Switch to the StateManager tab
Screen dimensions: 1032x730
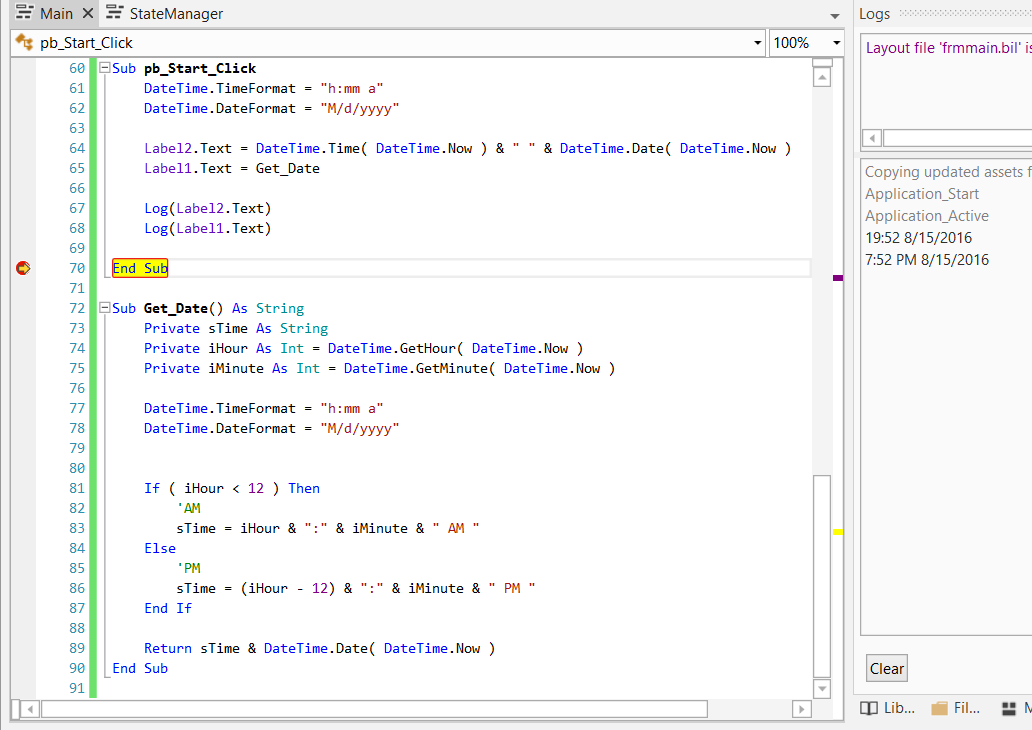pyautogui.click(x=176, y=14)
